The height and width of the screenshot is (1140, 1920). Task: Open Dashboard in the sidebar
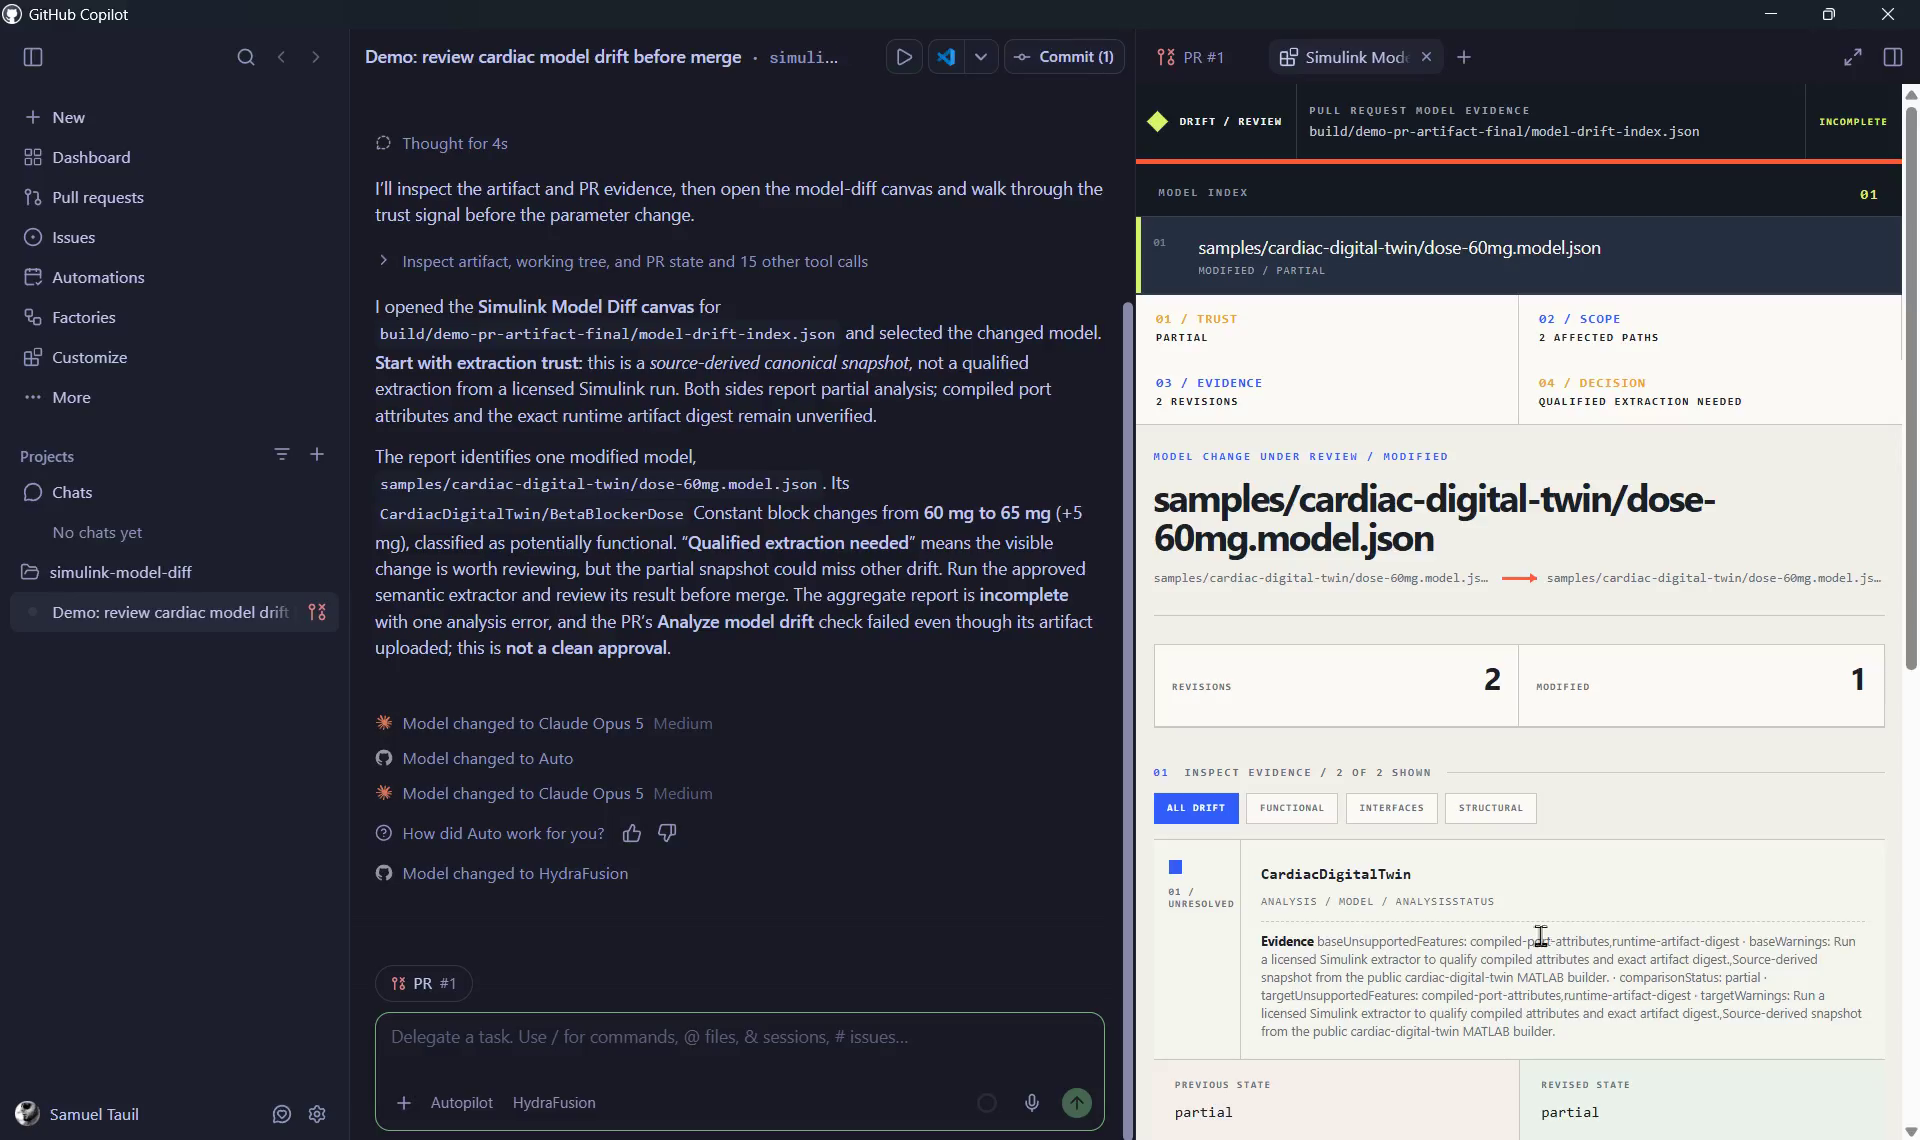pos(174,157)
